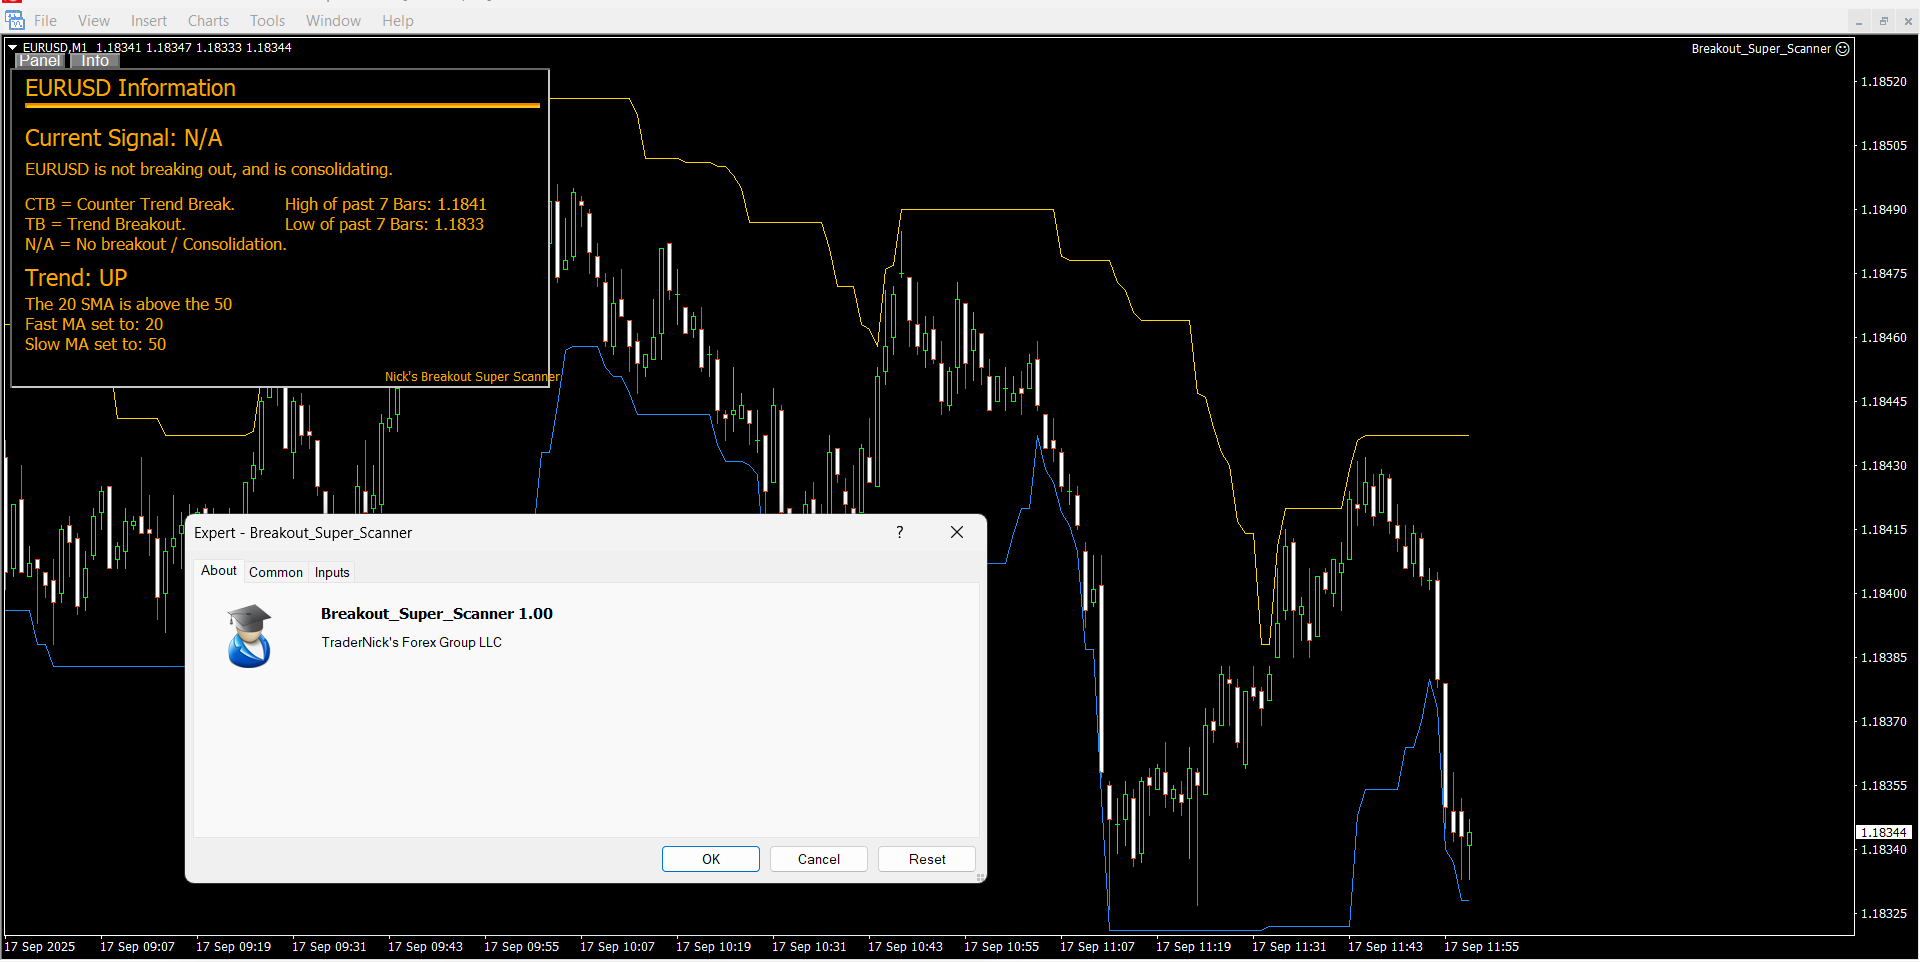Click "Fast MA set to: 20" line
Viewport: 1920px width, 962px height.
click(x=94, y=324)
